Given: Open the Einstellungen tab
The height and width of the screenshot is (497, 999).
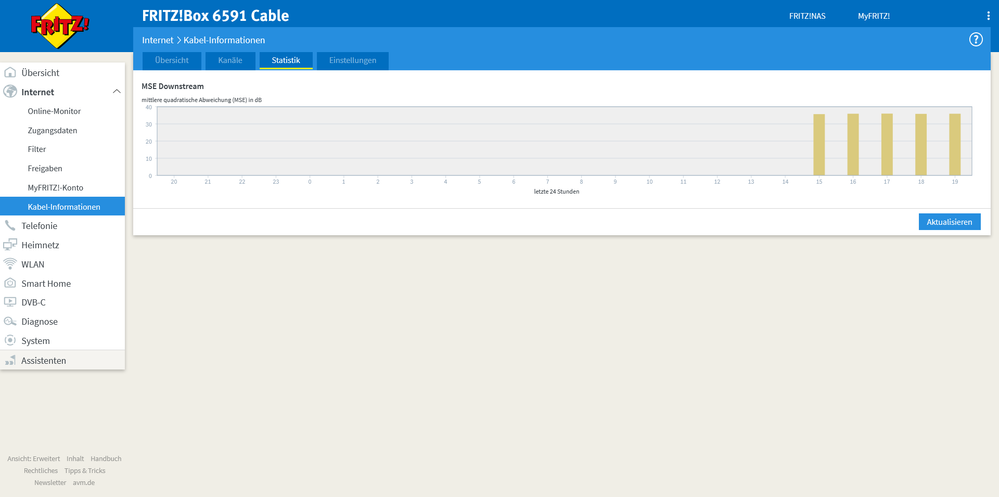Looking at the screenshot, I should pos(352,61).
